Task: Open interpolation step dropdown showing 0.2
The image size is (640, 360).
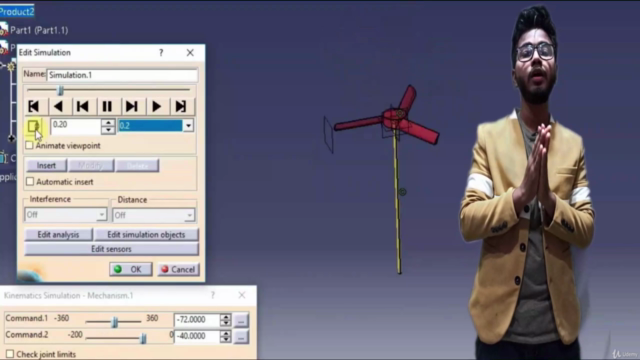Action: coord(188,126)
